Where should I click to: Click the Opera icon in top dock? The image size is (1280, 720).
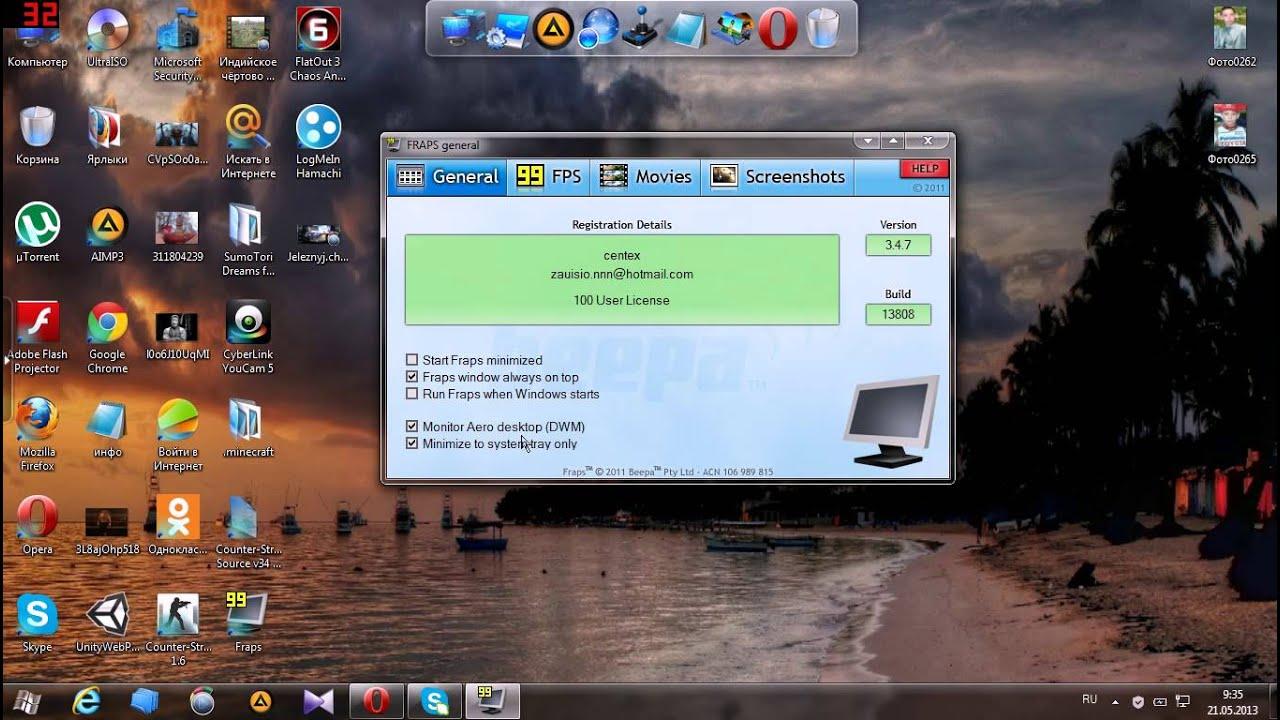[776, 29]
